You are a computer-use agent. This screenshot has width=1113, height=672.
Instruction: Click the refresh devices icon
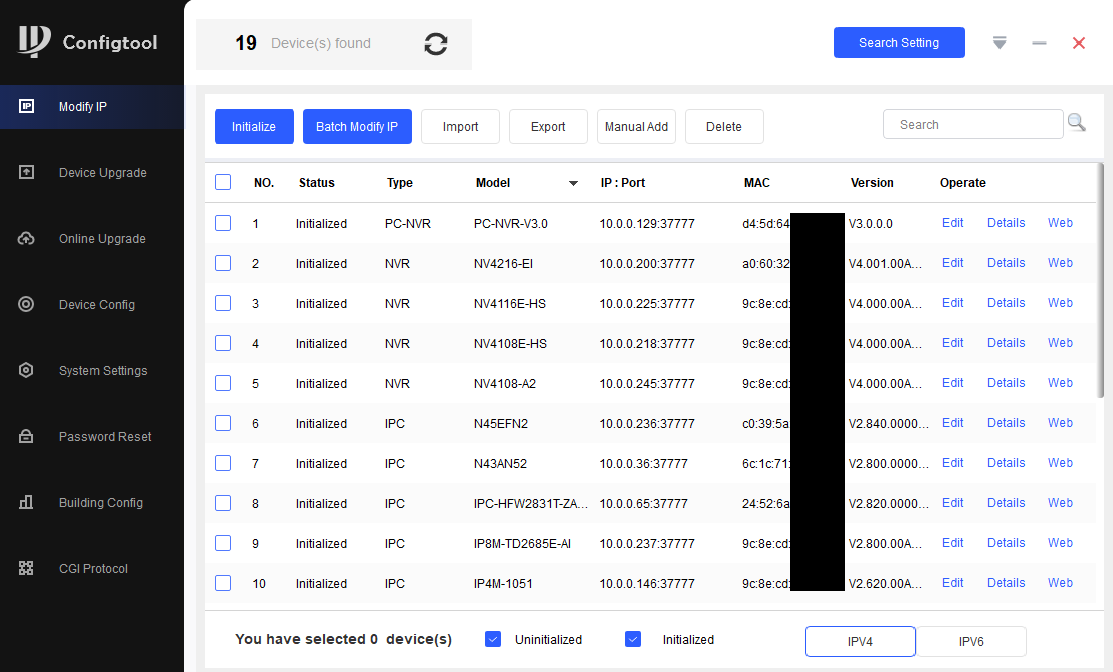(x=436, y=44)
